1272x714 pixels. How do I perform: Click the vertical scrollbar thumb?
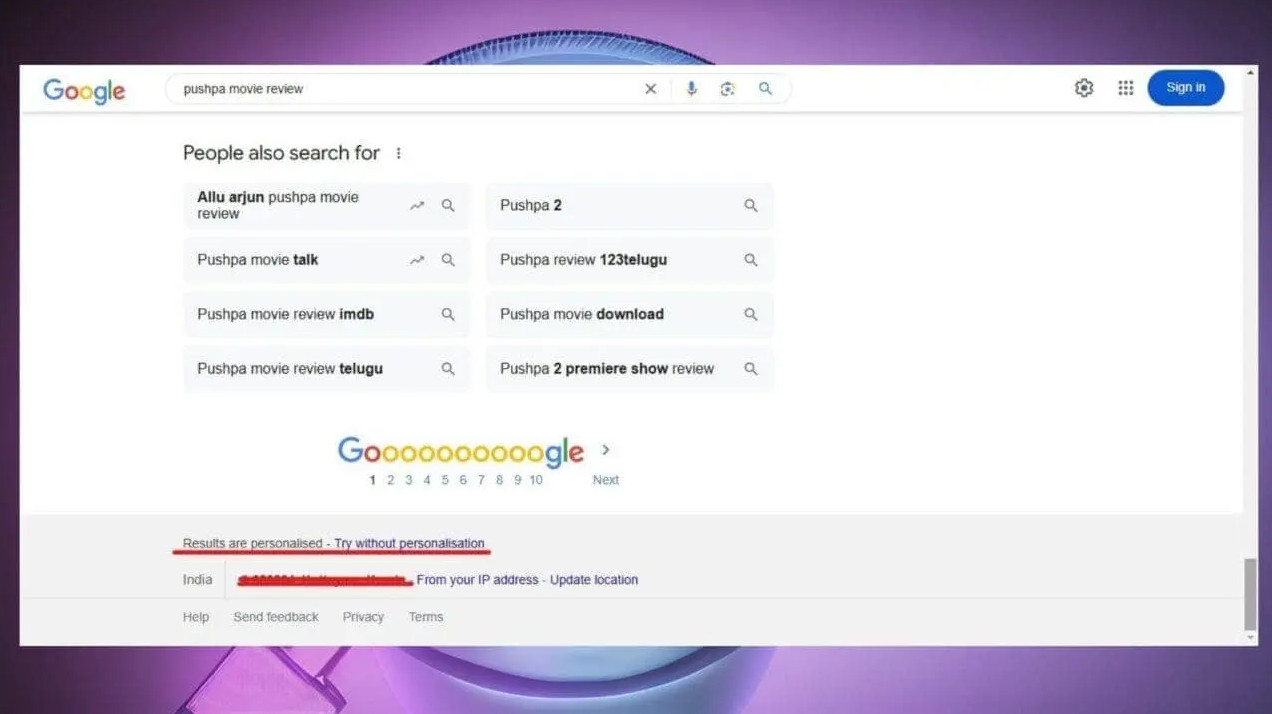[x=1250, y=592]
